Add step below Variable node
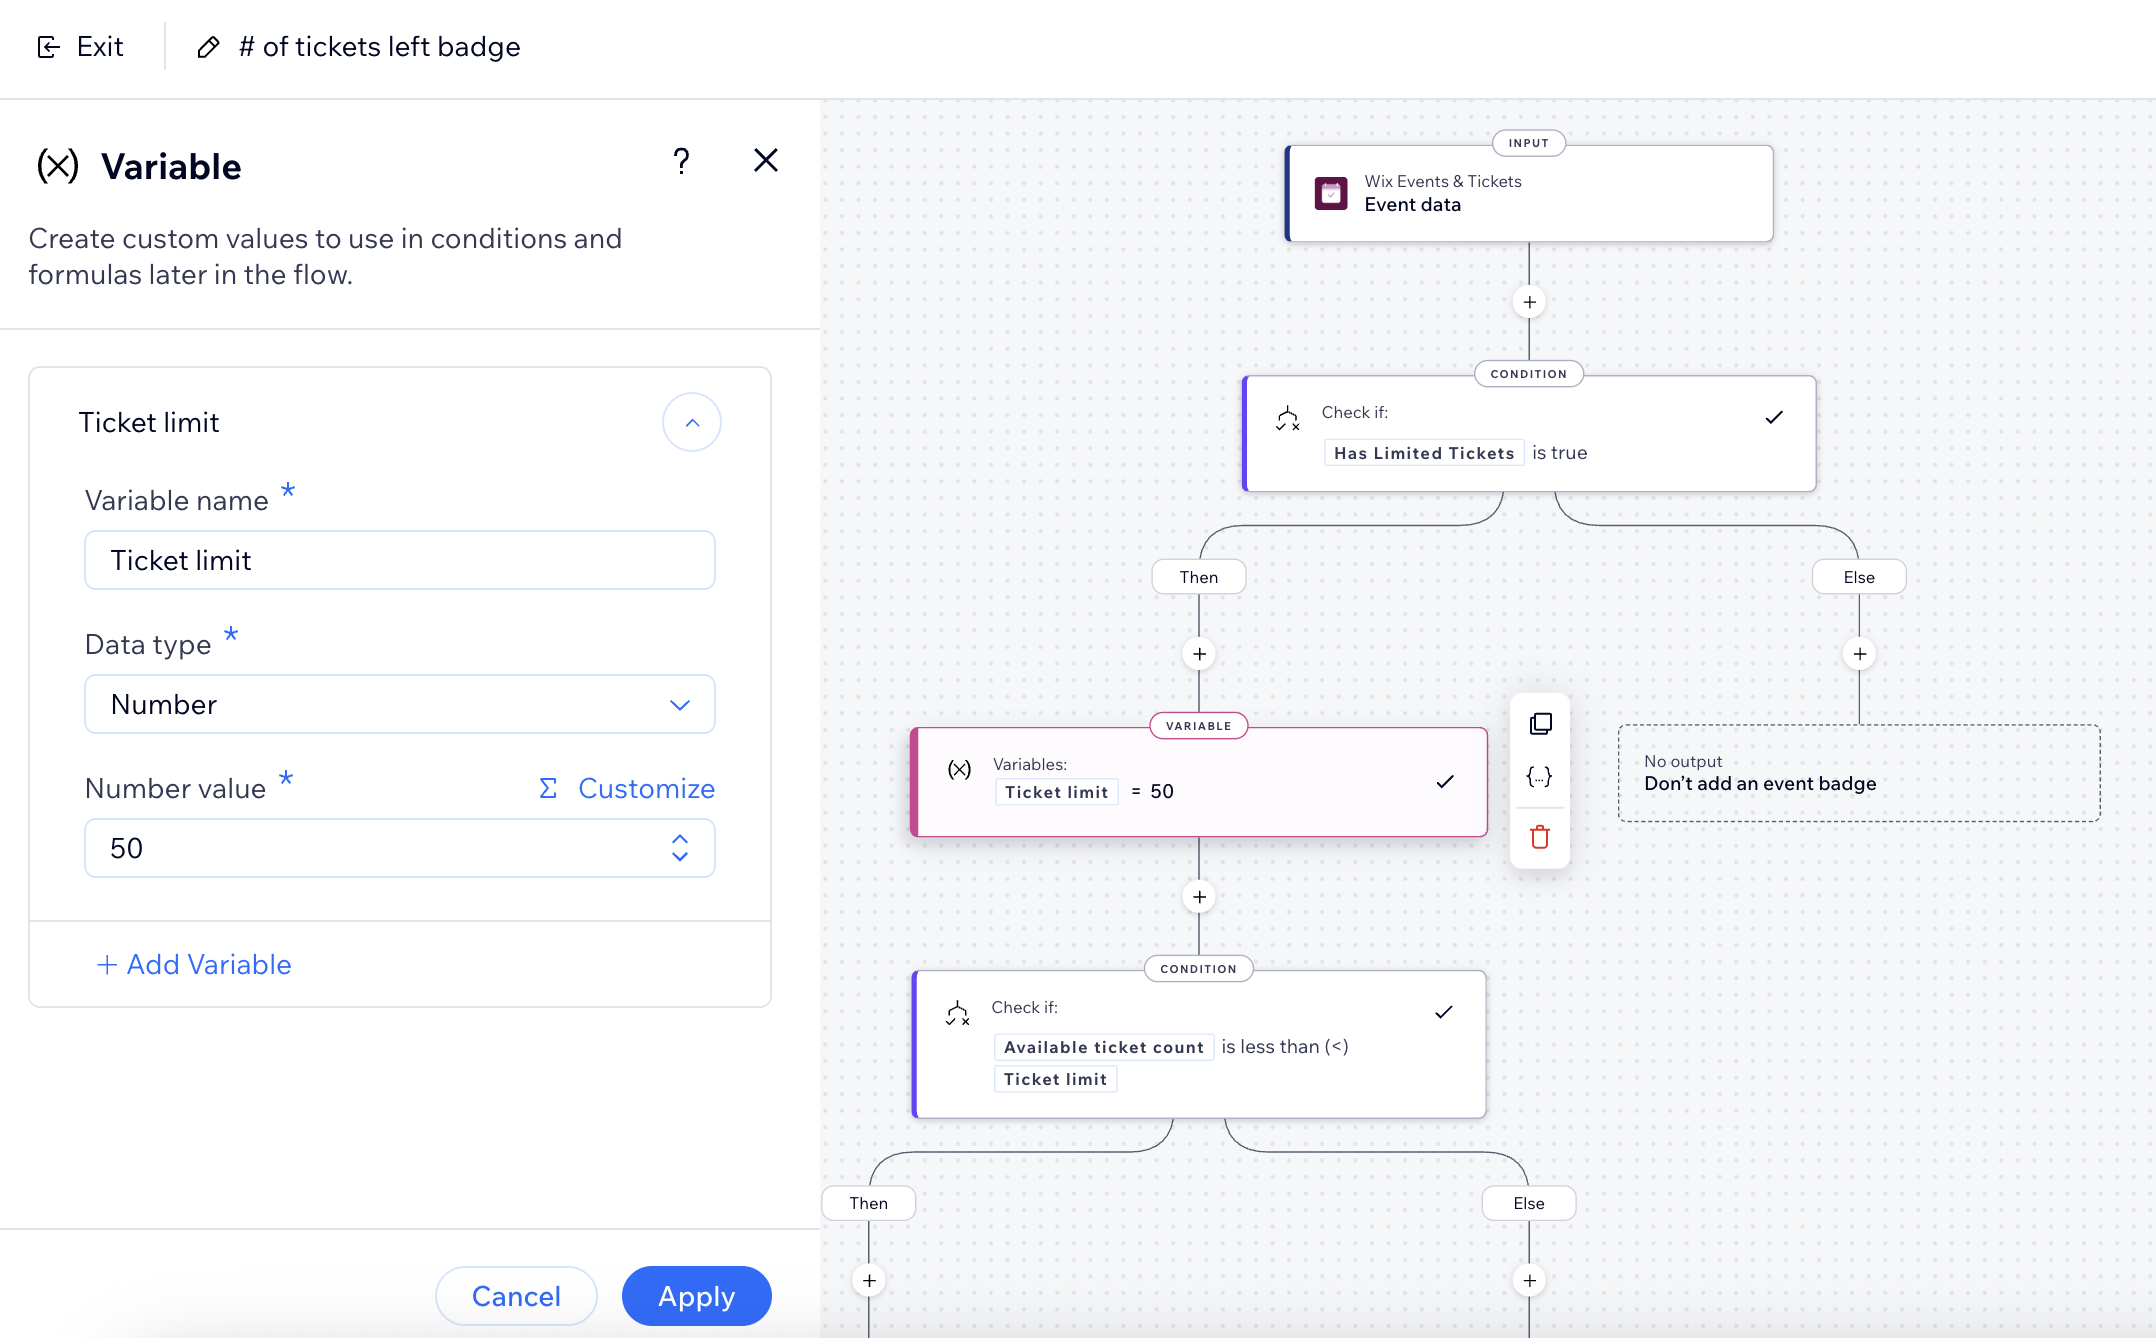 1199,897
